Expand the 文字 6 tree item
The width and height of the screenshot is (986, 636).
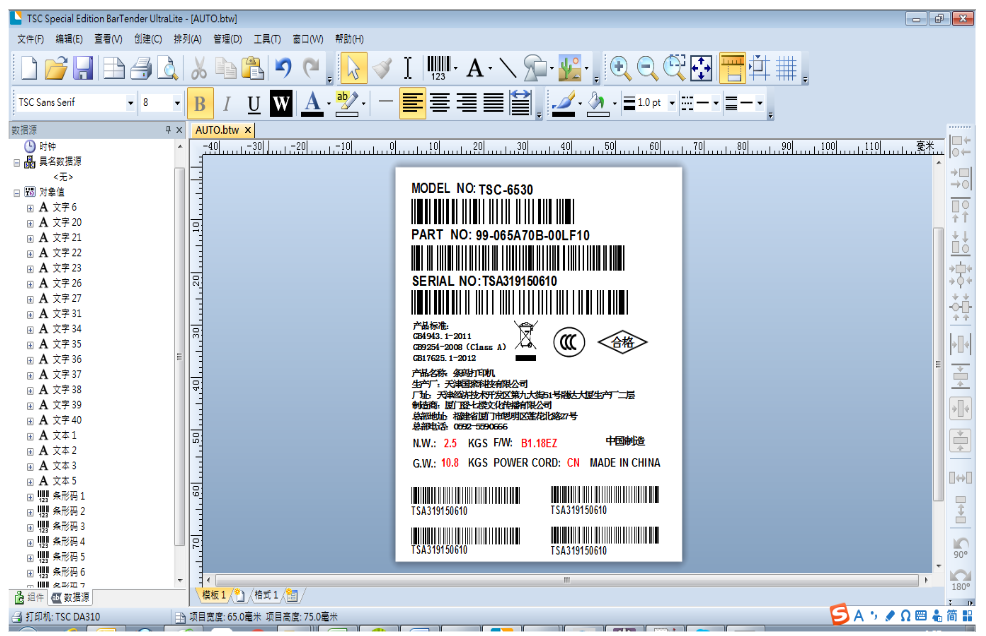pyautogui.click(x=30, y=208)
